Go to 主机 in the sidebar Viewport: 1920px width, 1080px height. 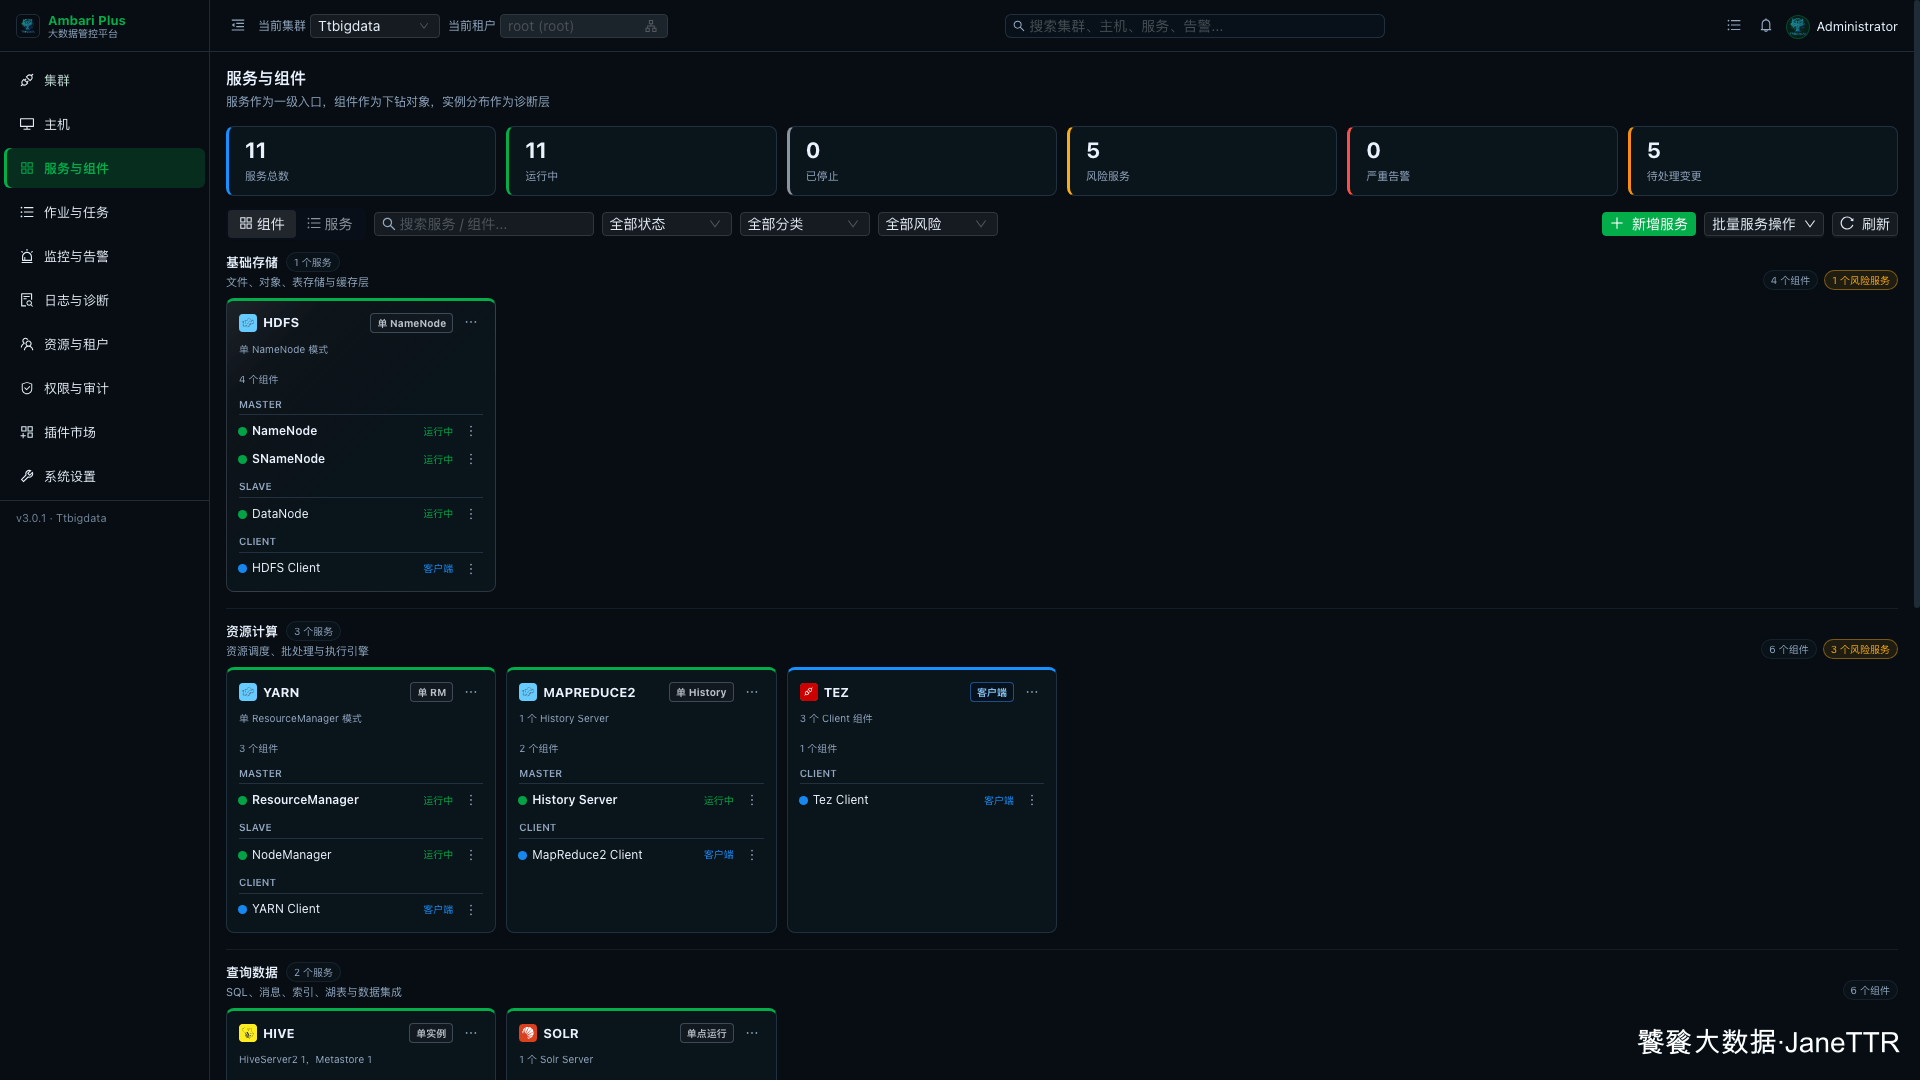105,124
